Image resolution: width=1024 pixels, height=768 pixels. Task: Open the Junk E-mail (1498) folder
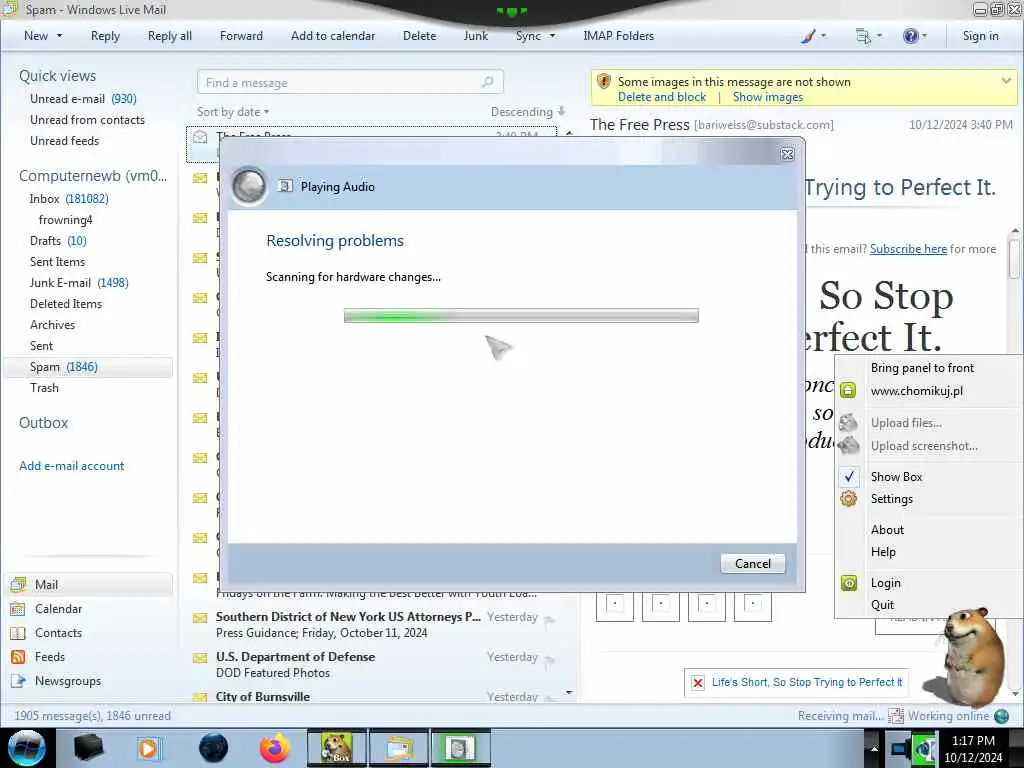[x=79, y=283]
